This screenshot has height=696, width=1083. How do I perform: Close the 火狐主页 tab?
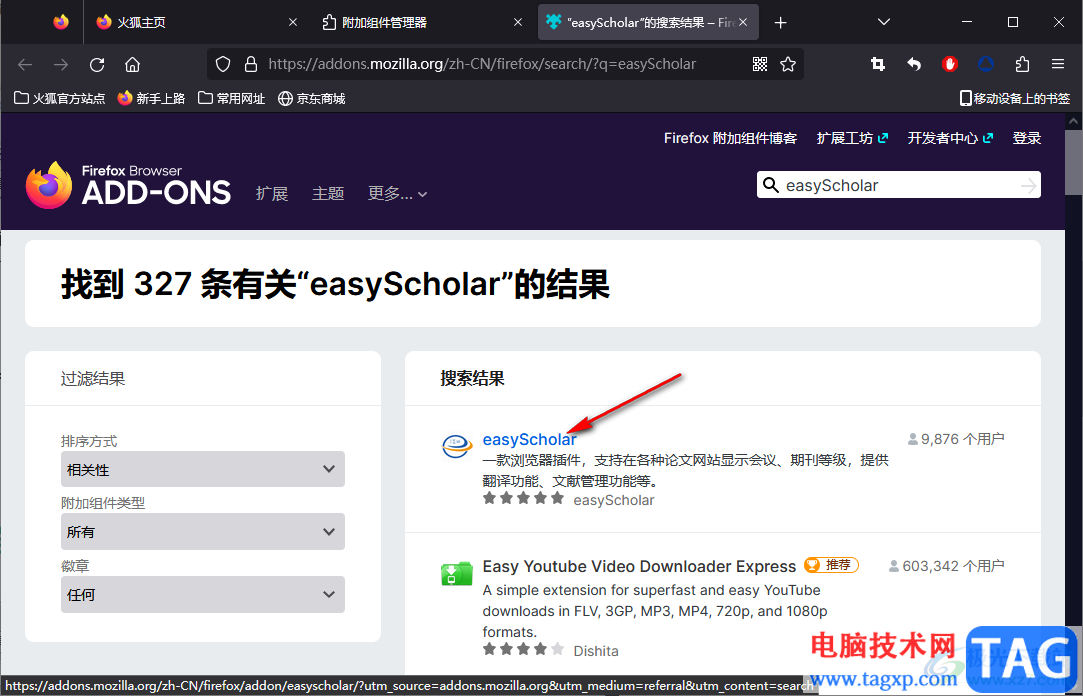(293, 22)
